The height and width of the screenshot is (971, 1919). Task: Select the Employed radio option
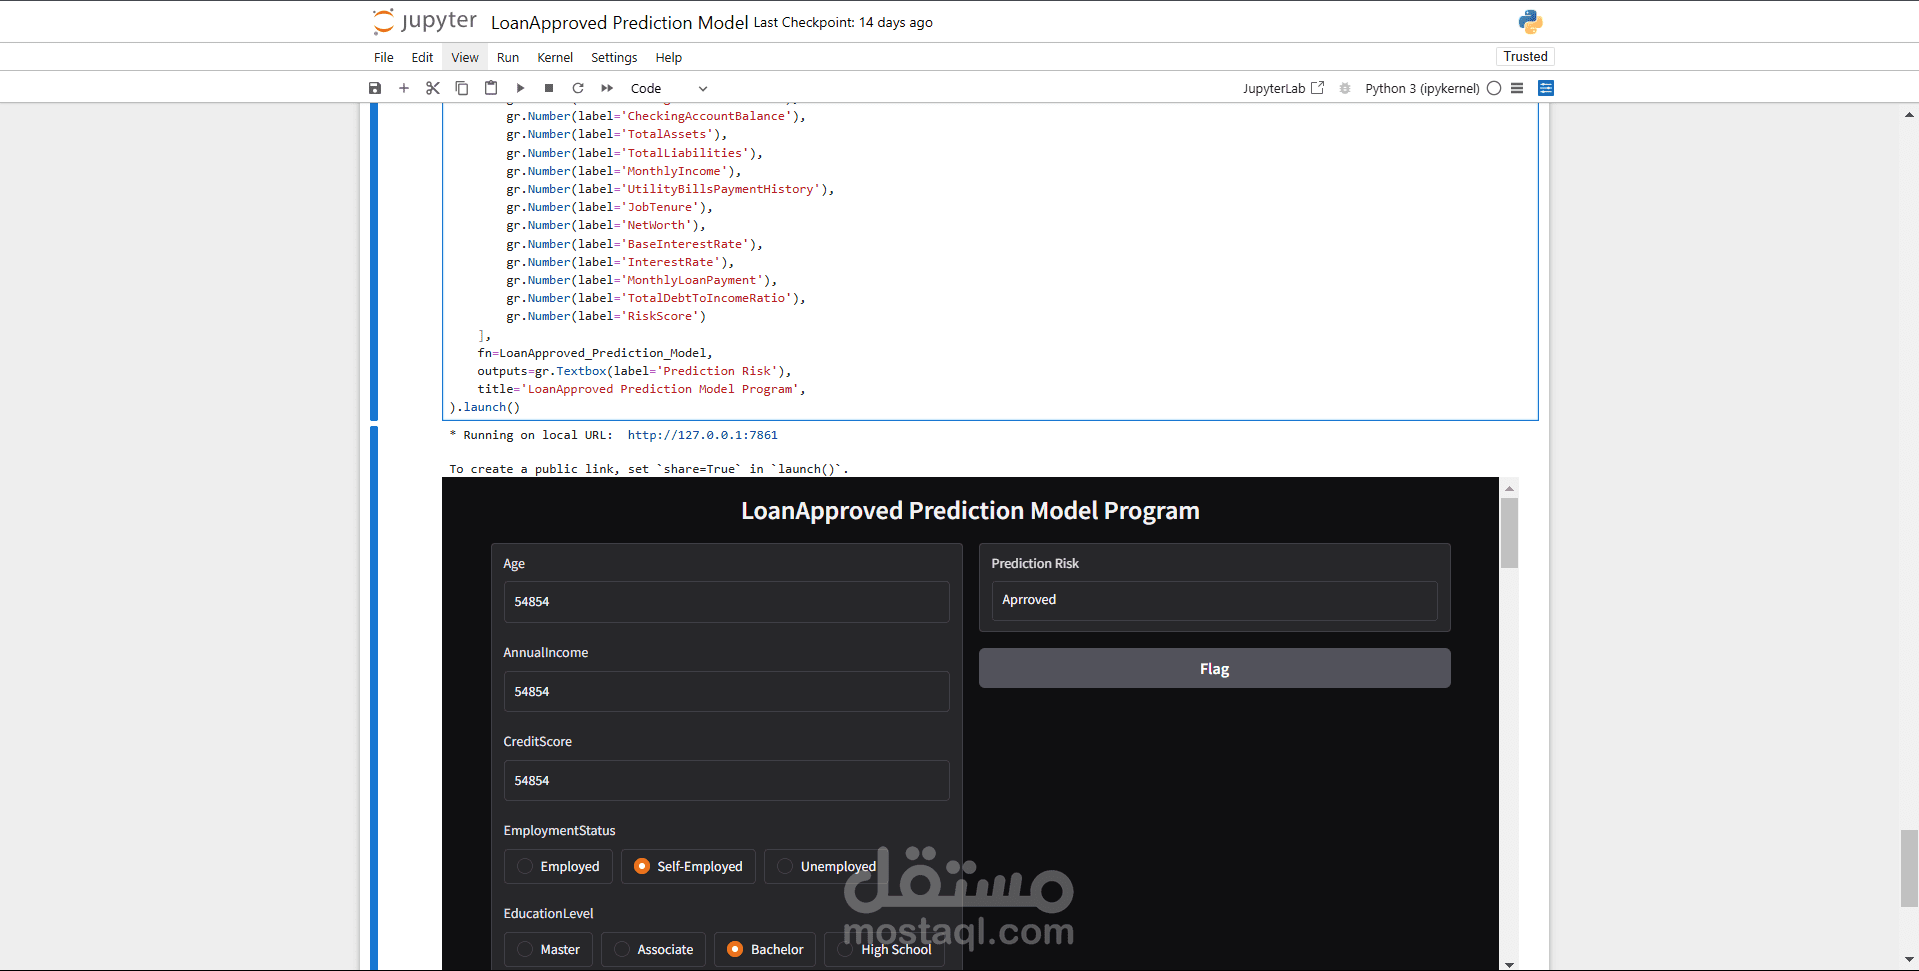[x=558, y=866]
